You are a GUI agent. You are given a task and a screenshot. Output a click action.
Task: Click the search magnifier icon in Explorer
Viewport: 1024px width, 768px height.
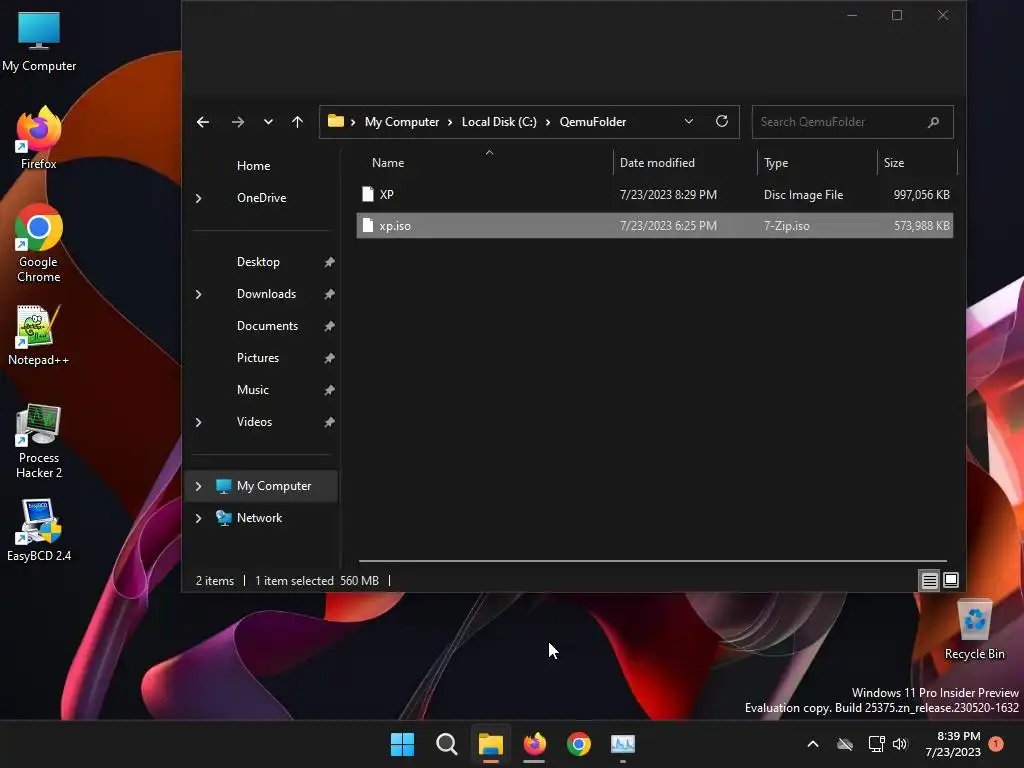tap(933, 122)
